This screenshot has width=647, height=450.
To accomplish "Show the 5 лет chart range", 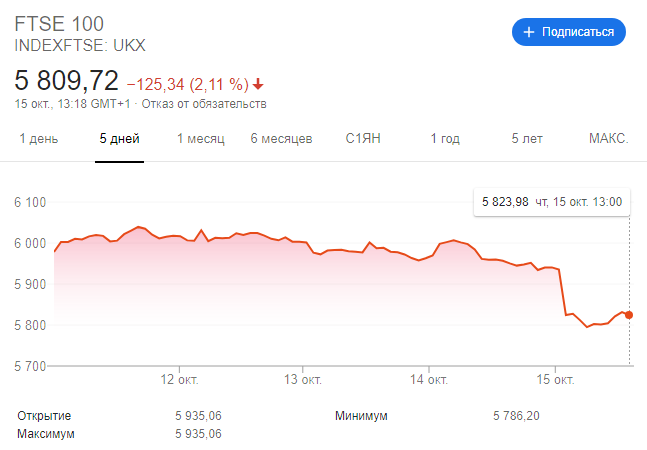I will pyautogui.click(x=527, y=139).
